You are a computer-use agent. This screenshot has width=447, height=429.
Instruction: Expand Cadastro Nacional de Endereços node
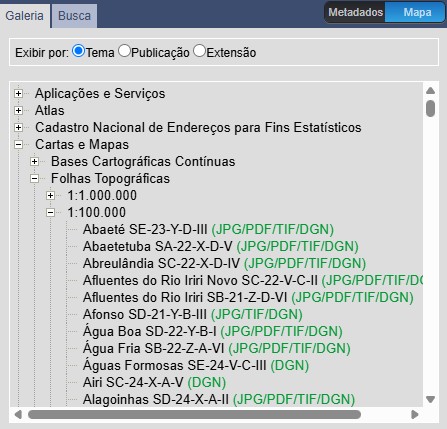click(19, 127)
